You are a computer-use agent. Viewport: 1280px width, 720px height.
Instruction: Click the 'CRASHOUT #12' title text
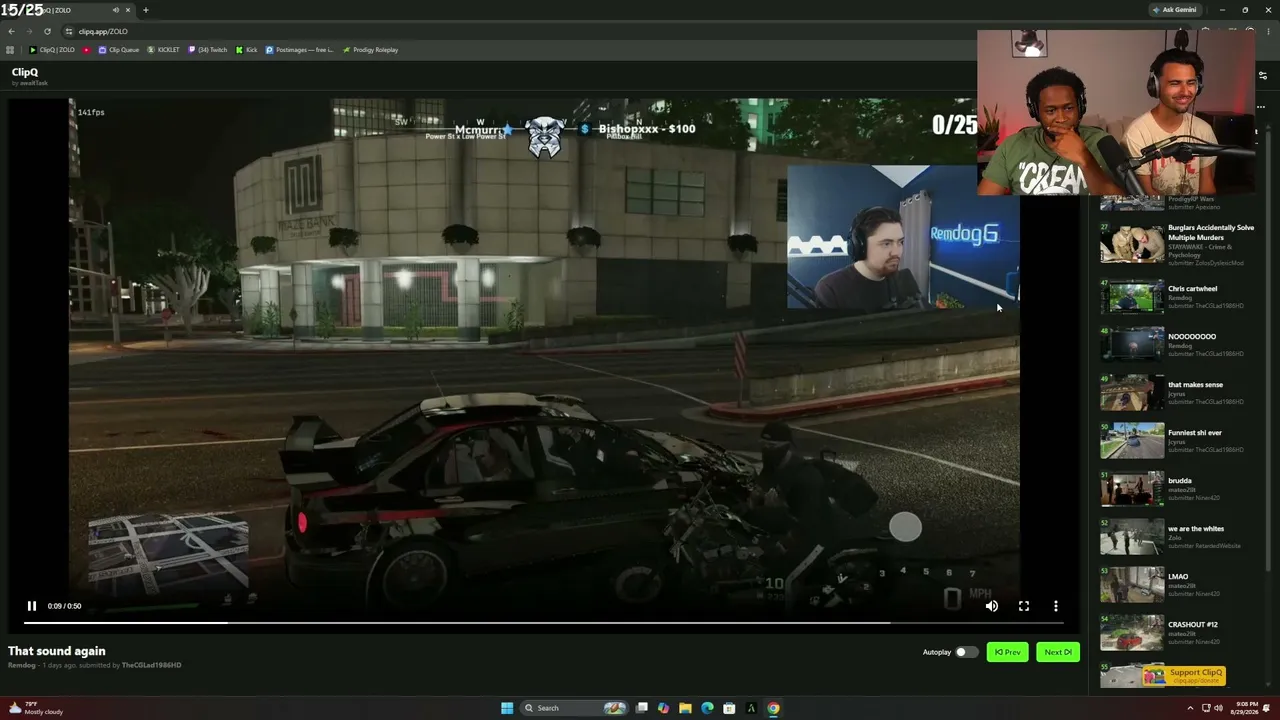point(1192,625)
